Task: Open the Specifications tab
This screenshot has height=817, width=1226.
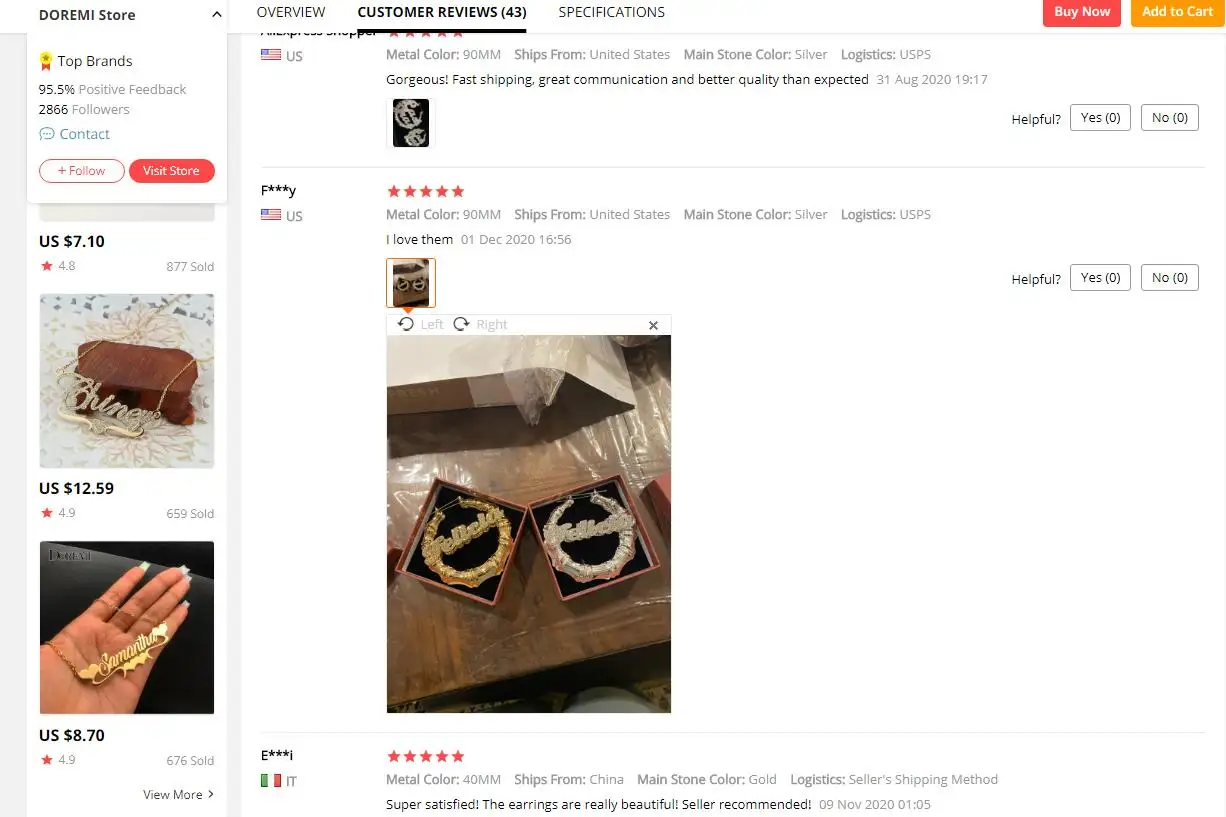Action: [611, 12]
